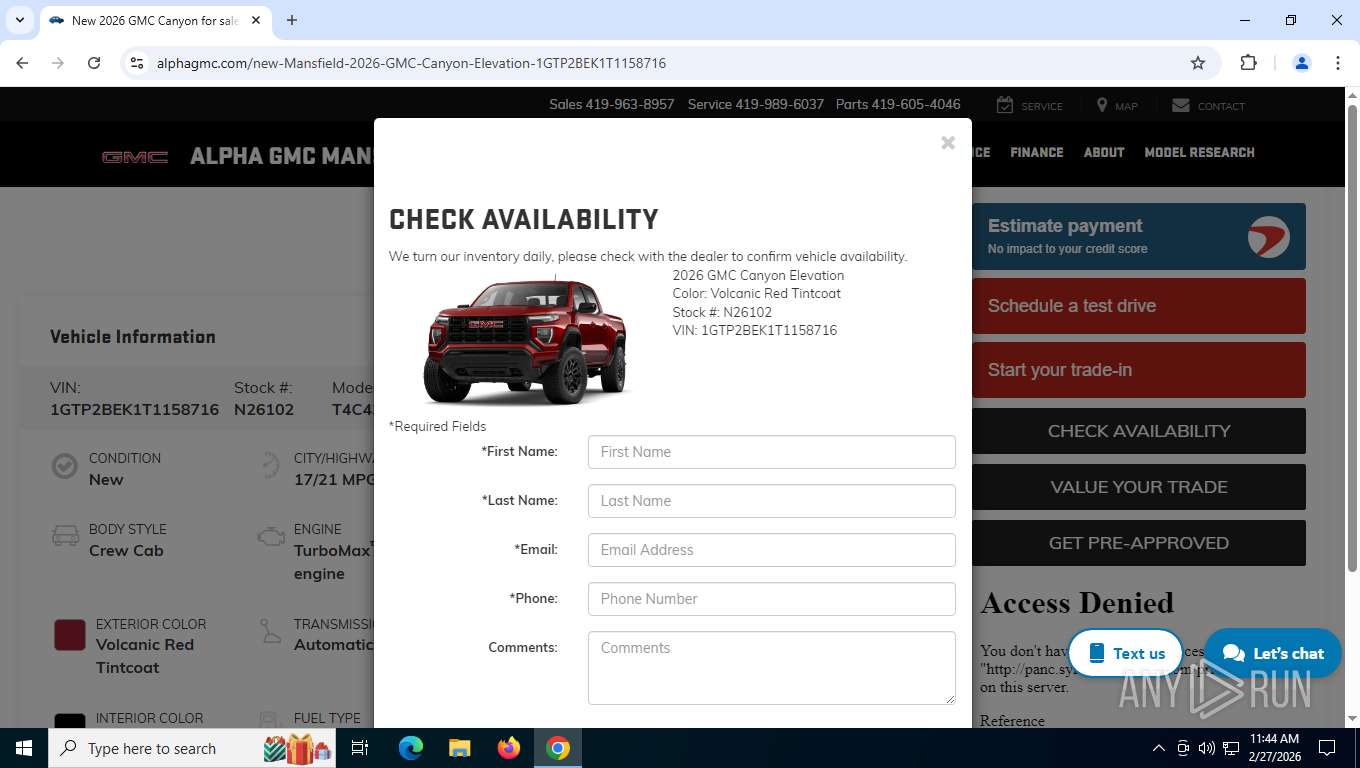Open the MODEL RESEARCH menu
The height and width of the screenshot is (768, 1360).
pos(1199,152)
